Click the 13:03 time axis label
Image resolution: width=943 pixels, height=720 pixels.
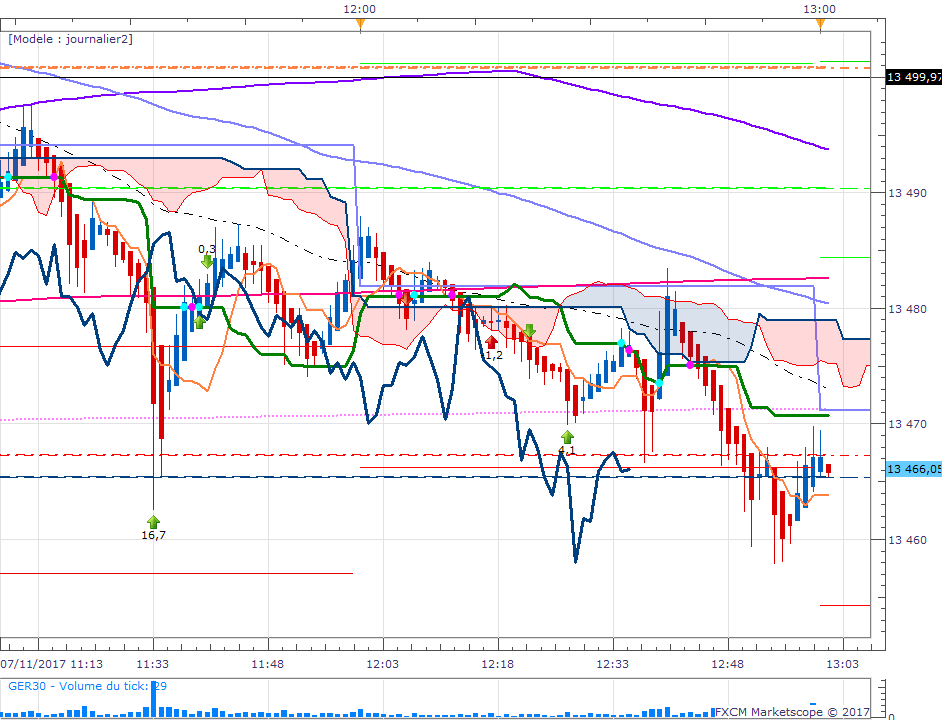(x=843, y=664)
